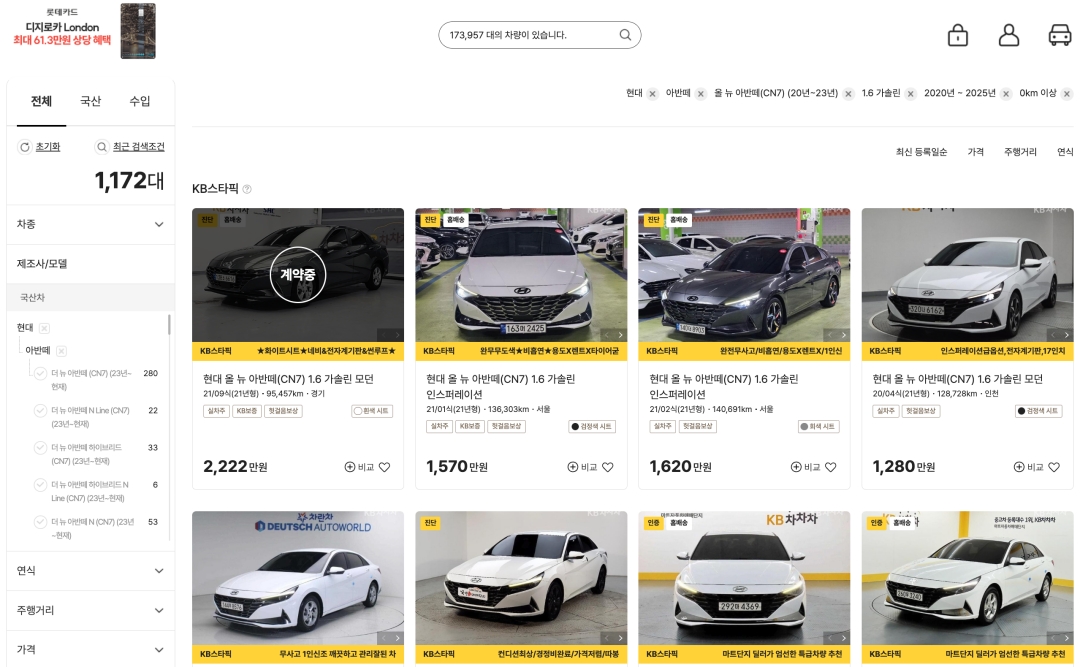The image size is (1080, 667).
Task: Switch to the 전체 tab
Action: [x=41, y=101]
